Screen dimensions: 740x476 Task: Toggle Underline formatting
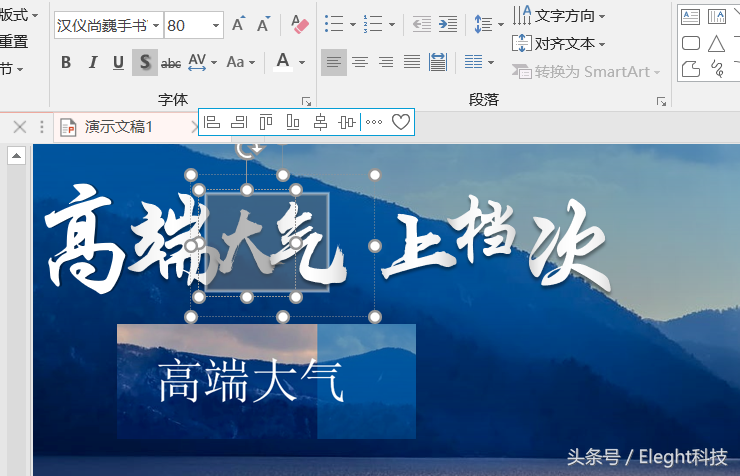pos(118,62)
